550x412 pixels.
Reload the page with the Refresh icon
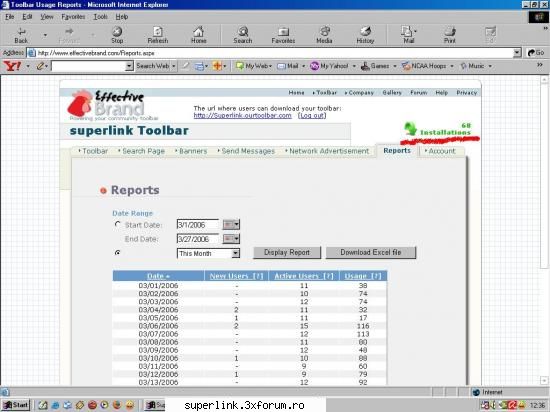pyautogui.click(x=158, y=35)
